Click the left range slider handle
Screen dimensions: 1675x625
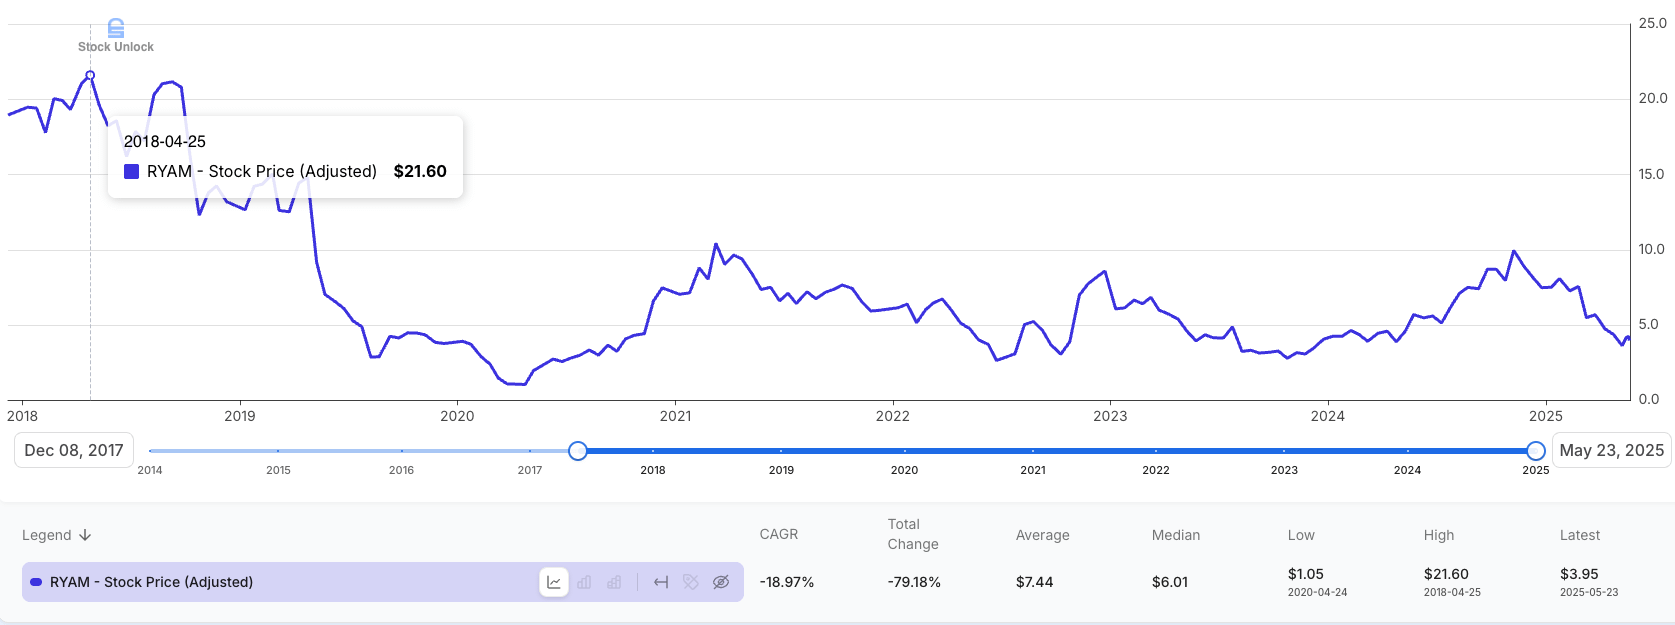point(578,451)
